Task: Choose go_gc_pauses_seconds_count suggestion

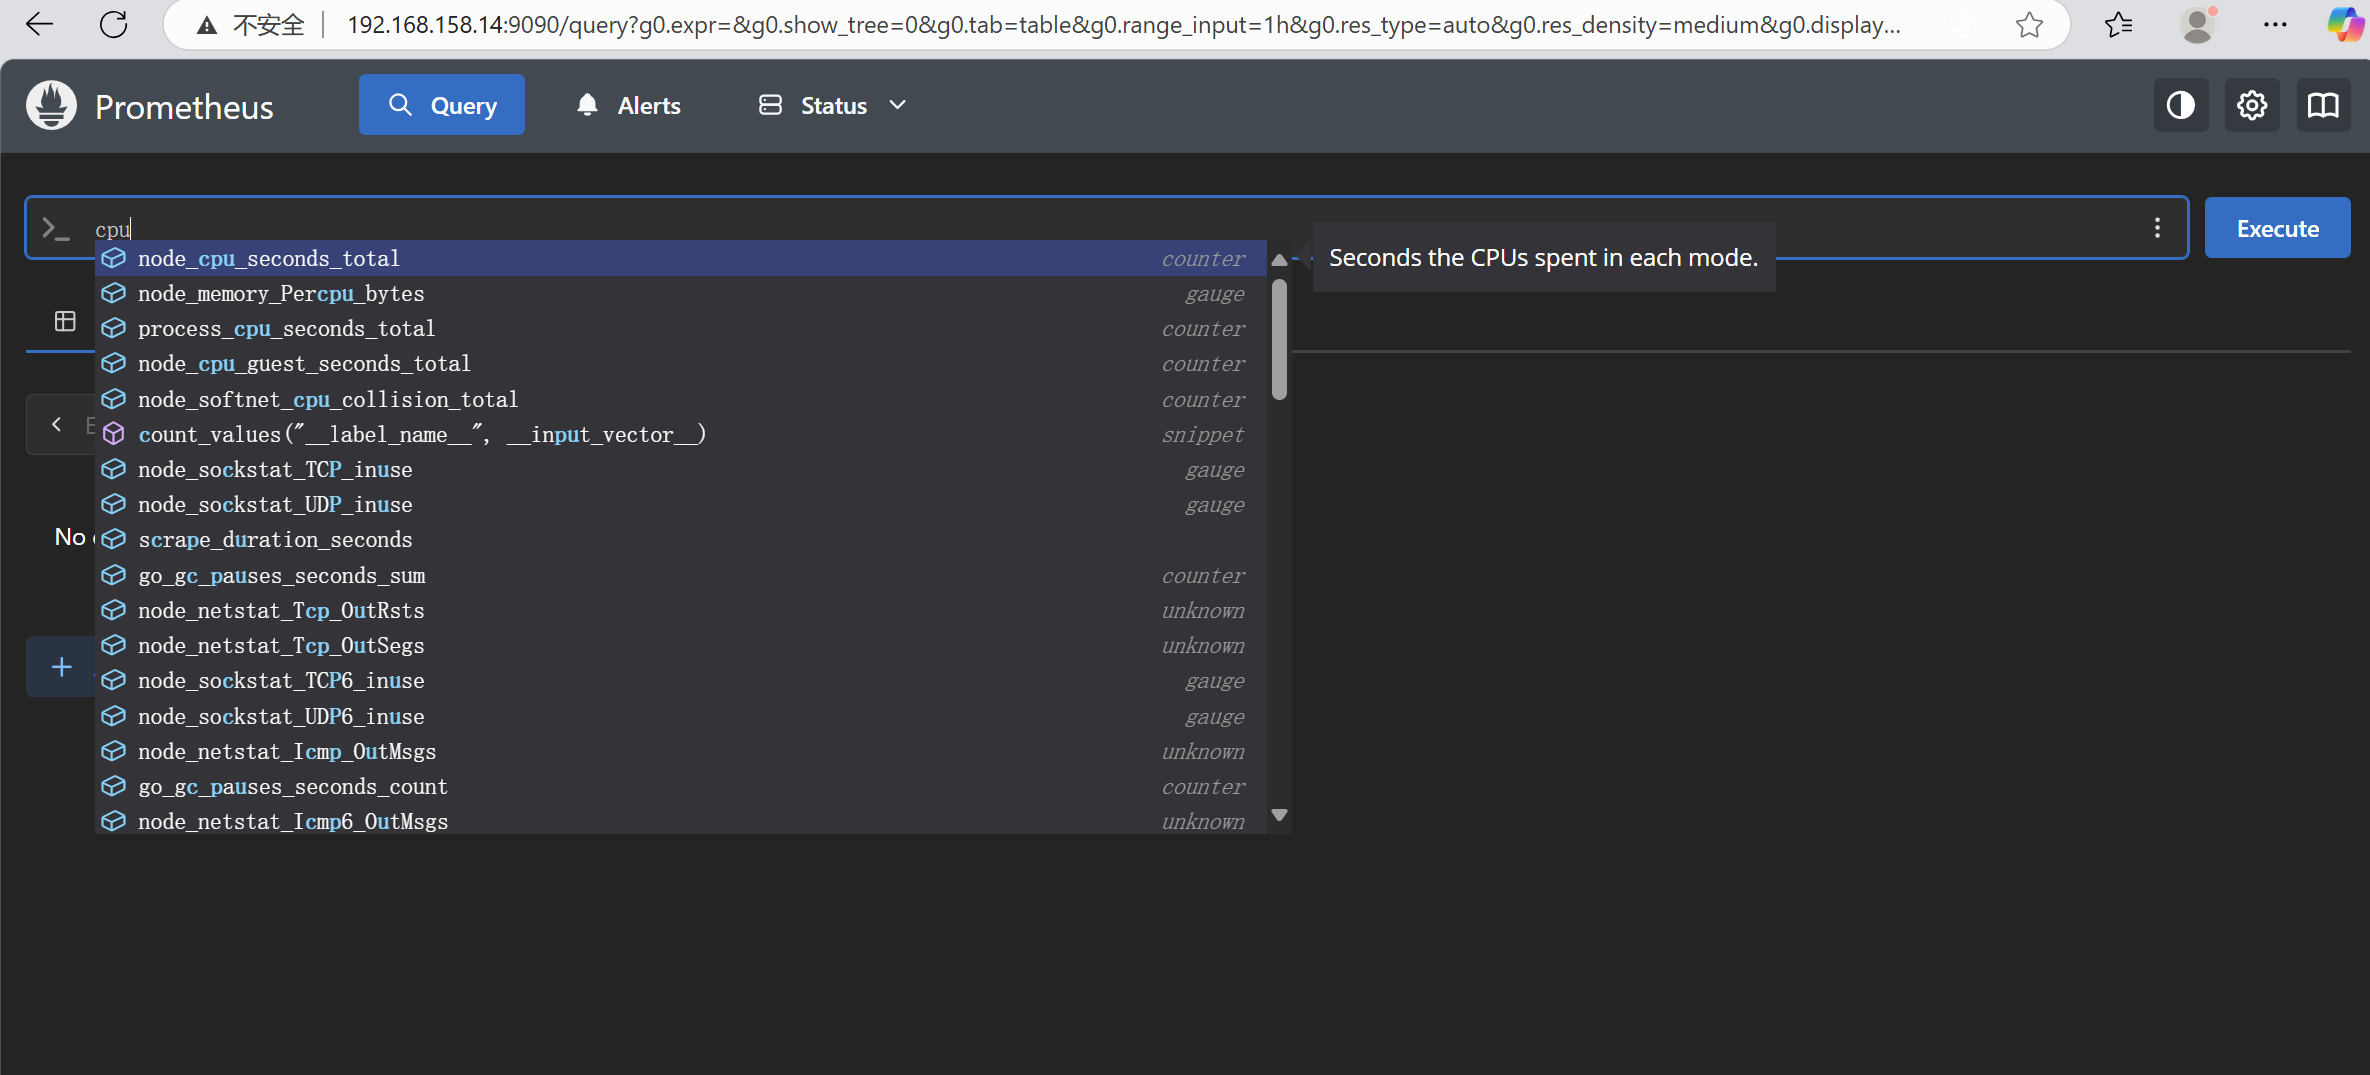Action: [x=681, y=787]
